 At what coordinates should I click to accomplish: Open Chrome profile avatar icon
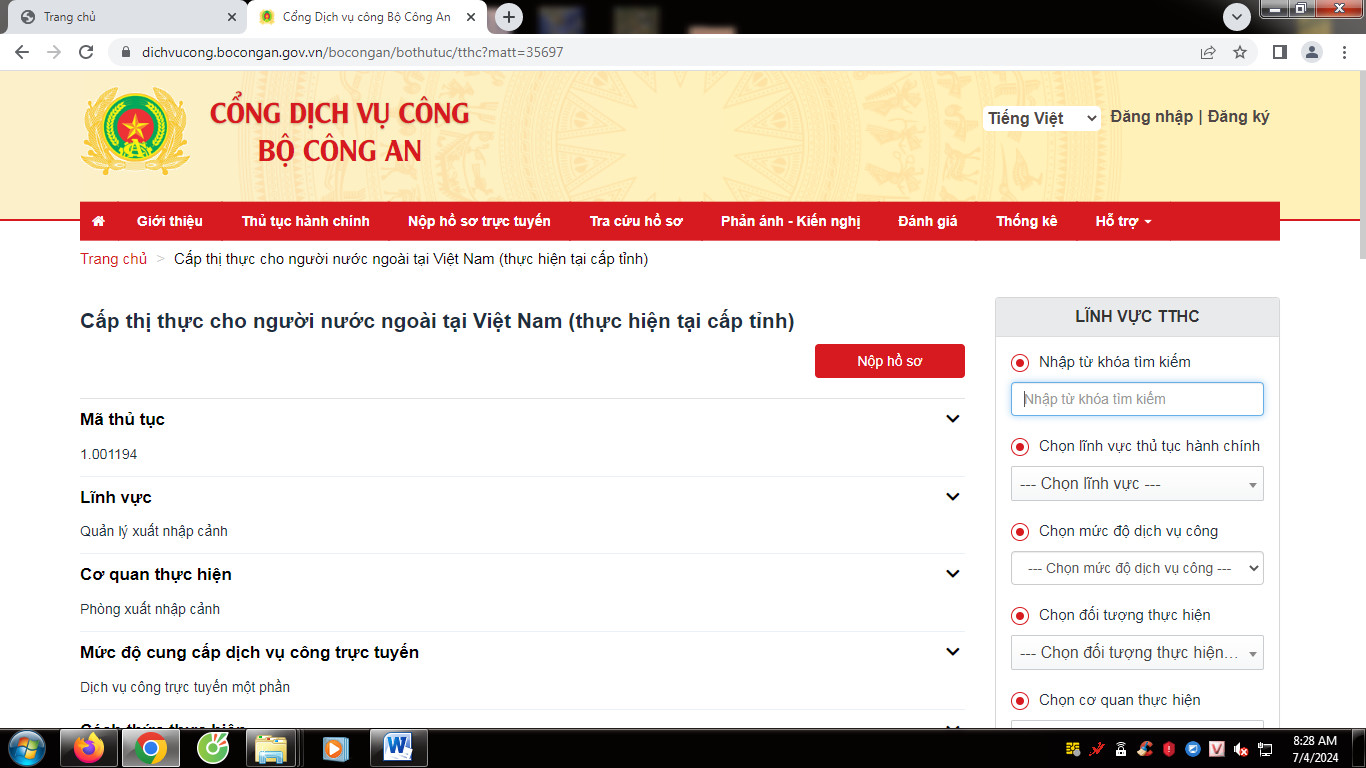click(x=1312, y=52)
